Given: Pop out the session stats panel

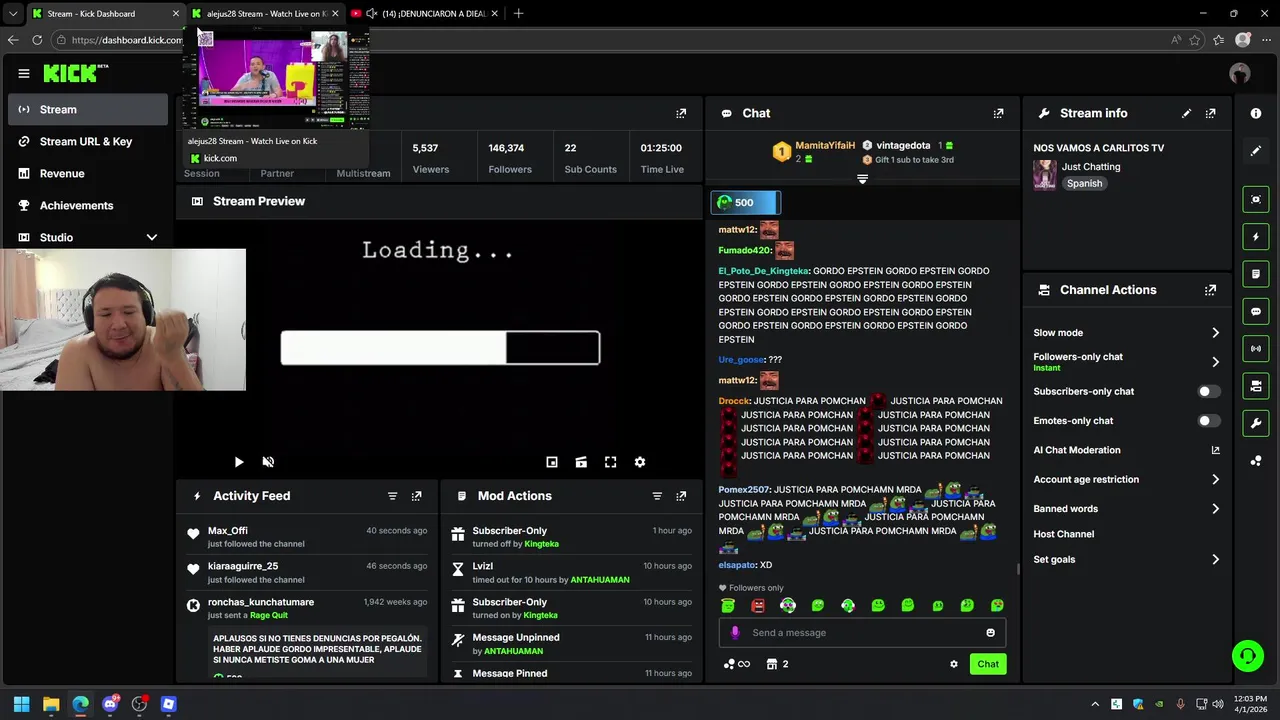Looking at the screenshot, I should coord(681,114).
